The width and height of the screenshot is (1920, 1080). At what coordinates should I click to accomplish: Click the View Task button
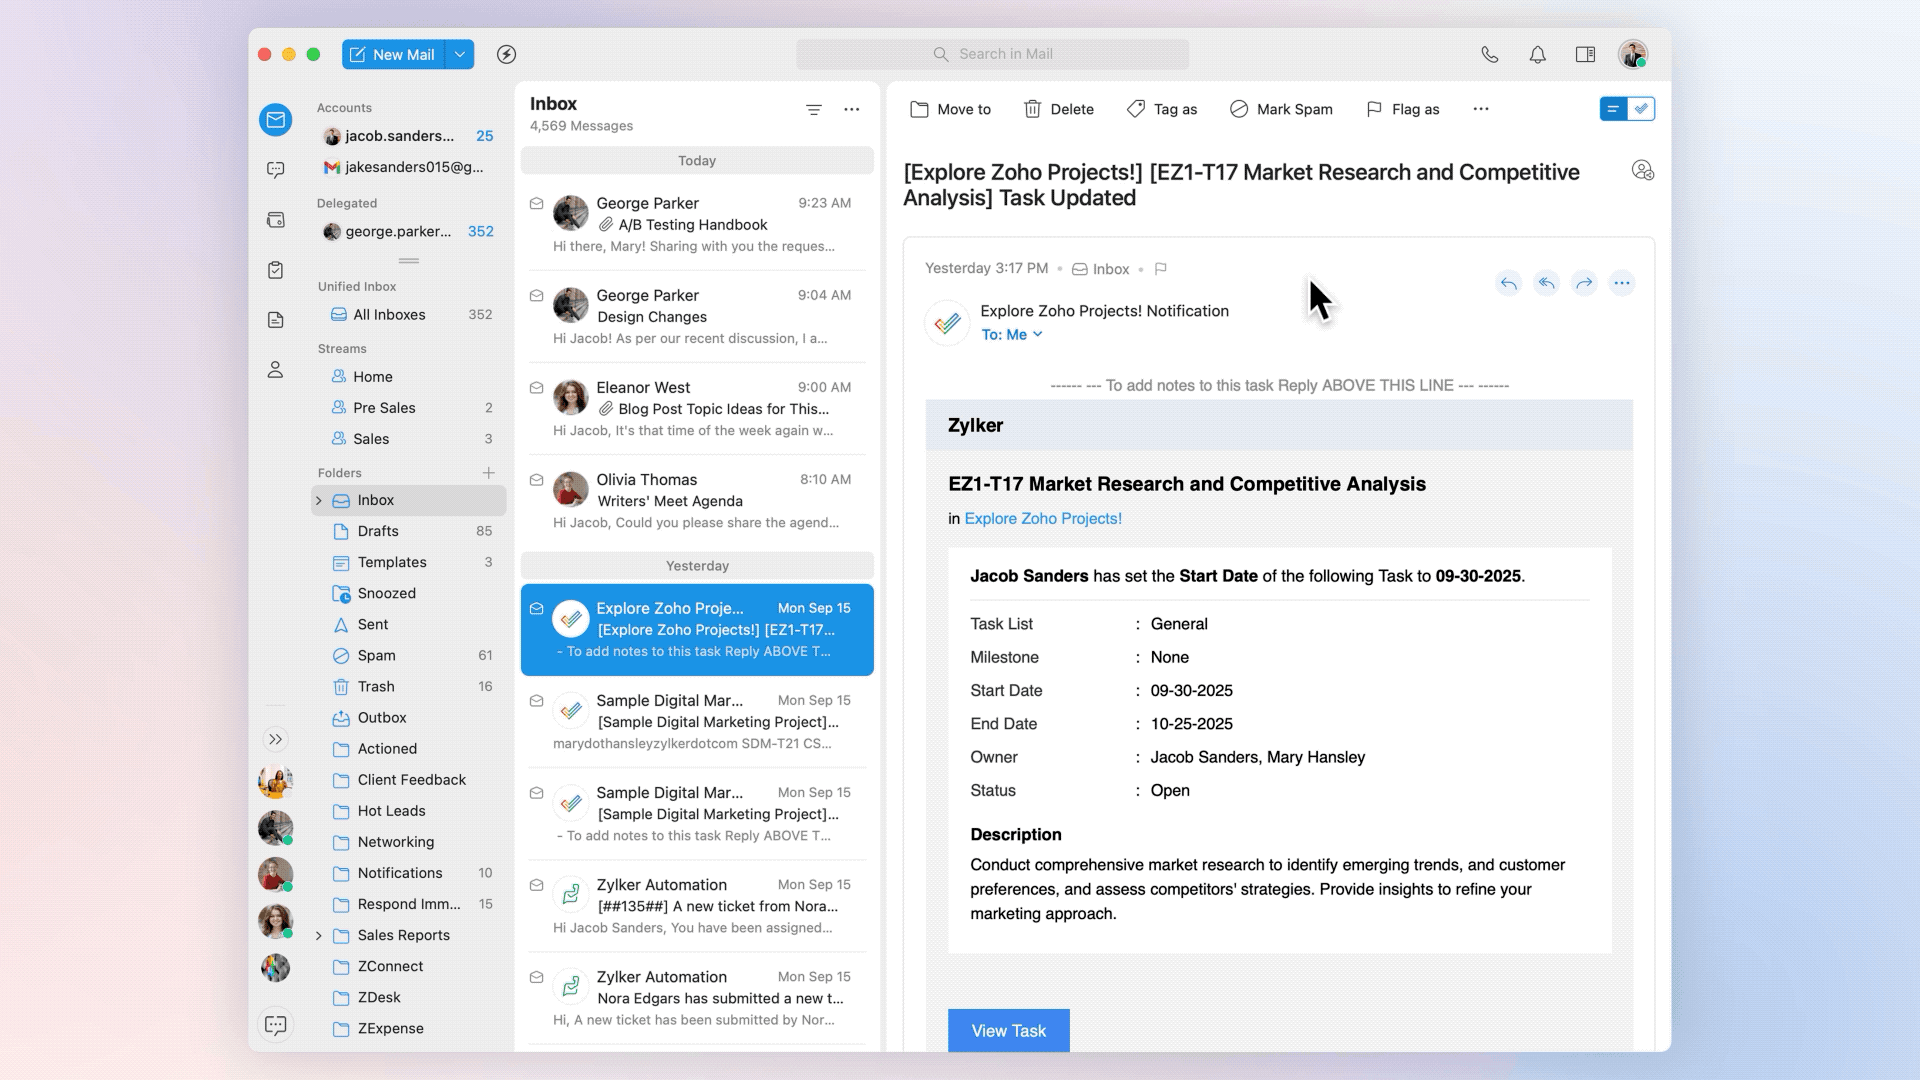(x=1008, y=1030)
